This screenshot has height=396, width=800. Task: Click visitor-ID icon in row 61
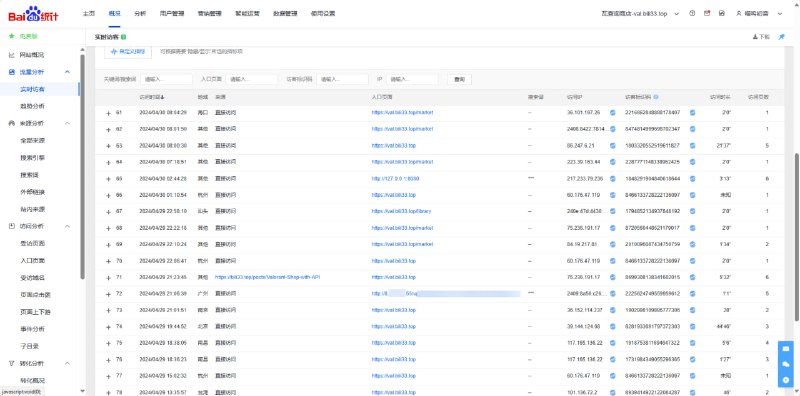click(692, 112)
